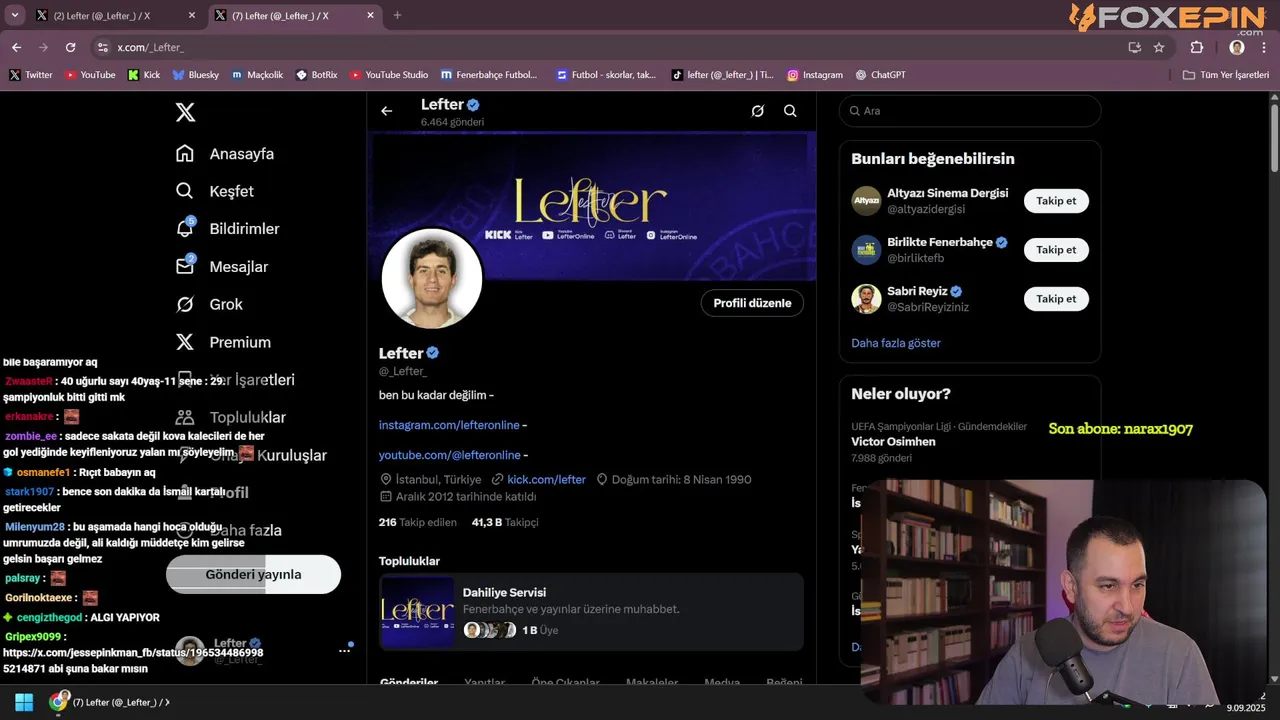Open the Twitter bookmark
1280x720 pixels.
coord(31,75)
